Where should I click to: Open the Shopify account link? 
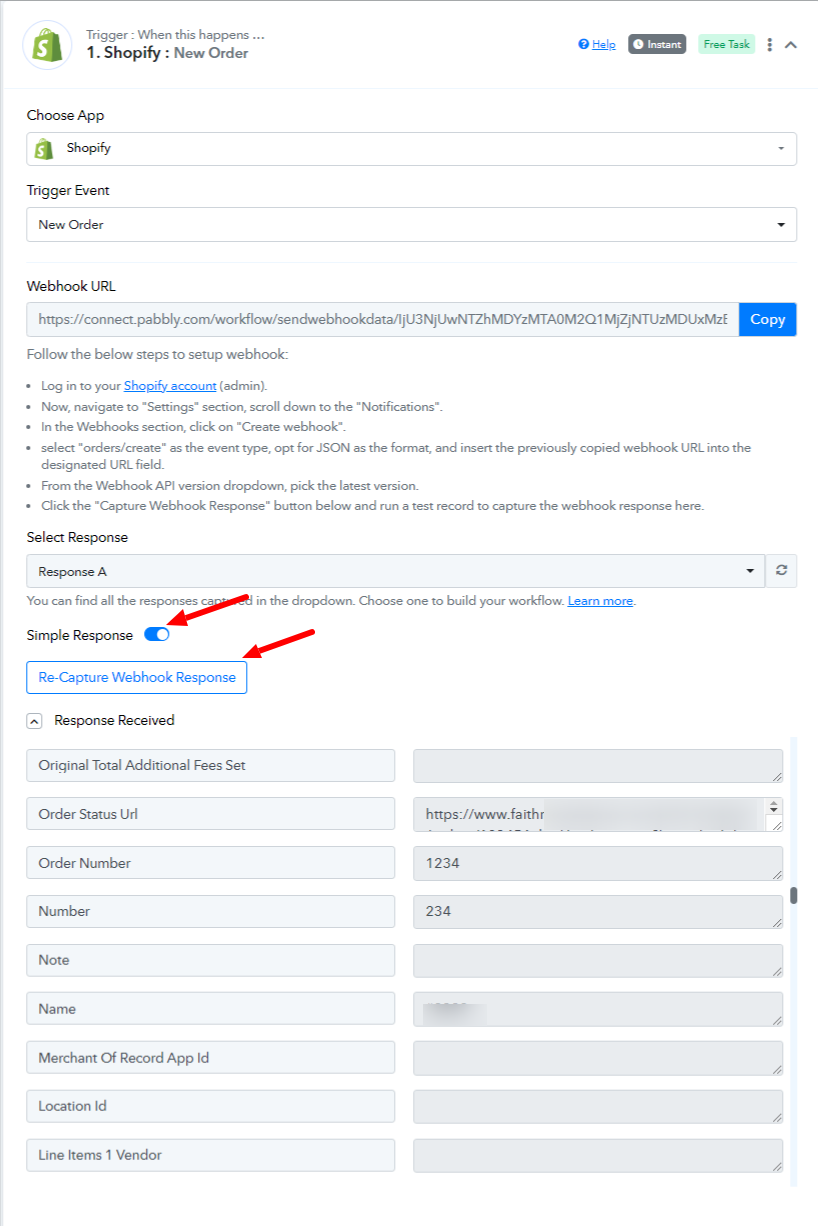tap(170, 386)
